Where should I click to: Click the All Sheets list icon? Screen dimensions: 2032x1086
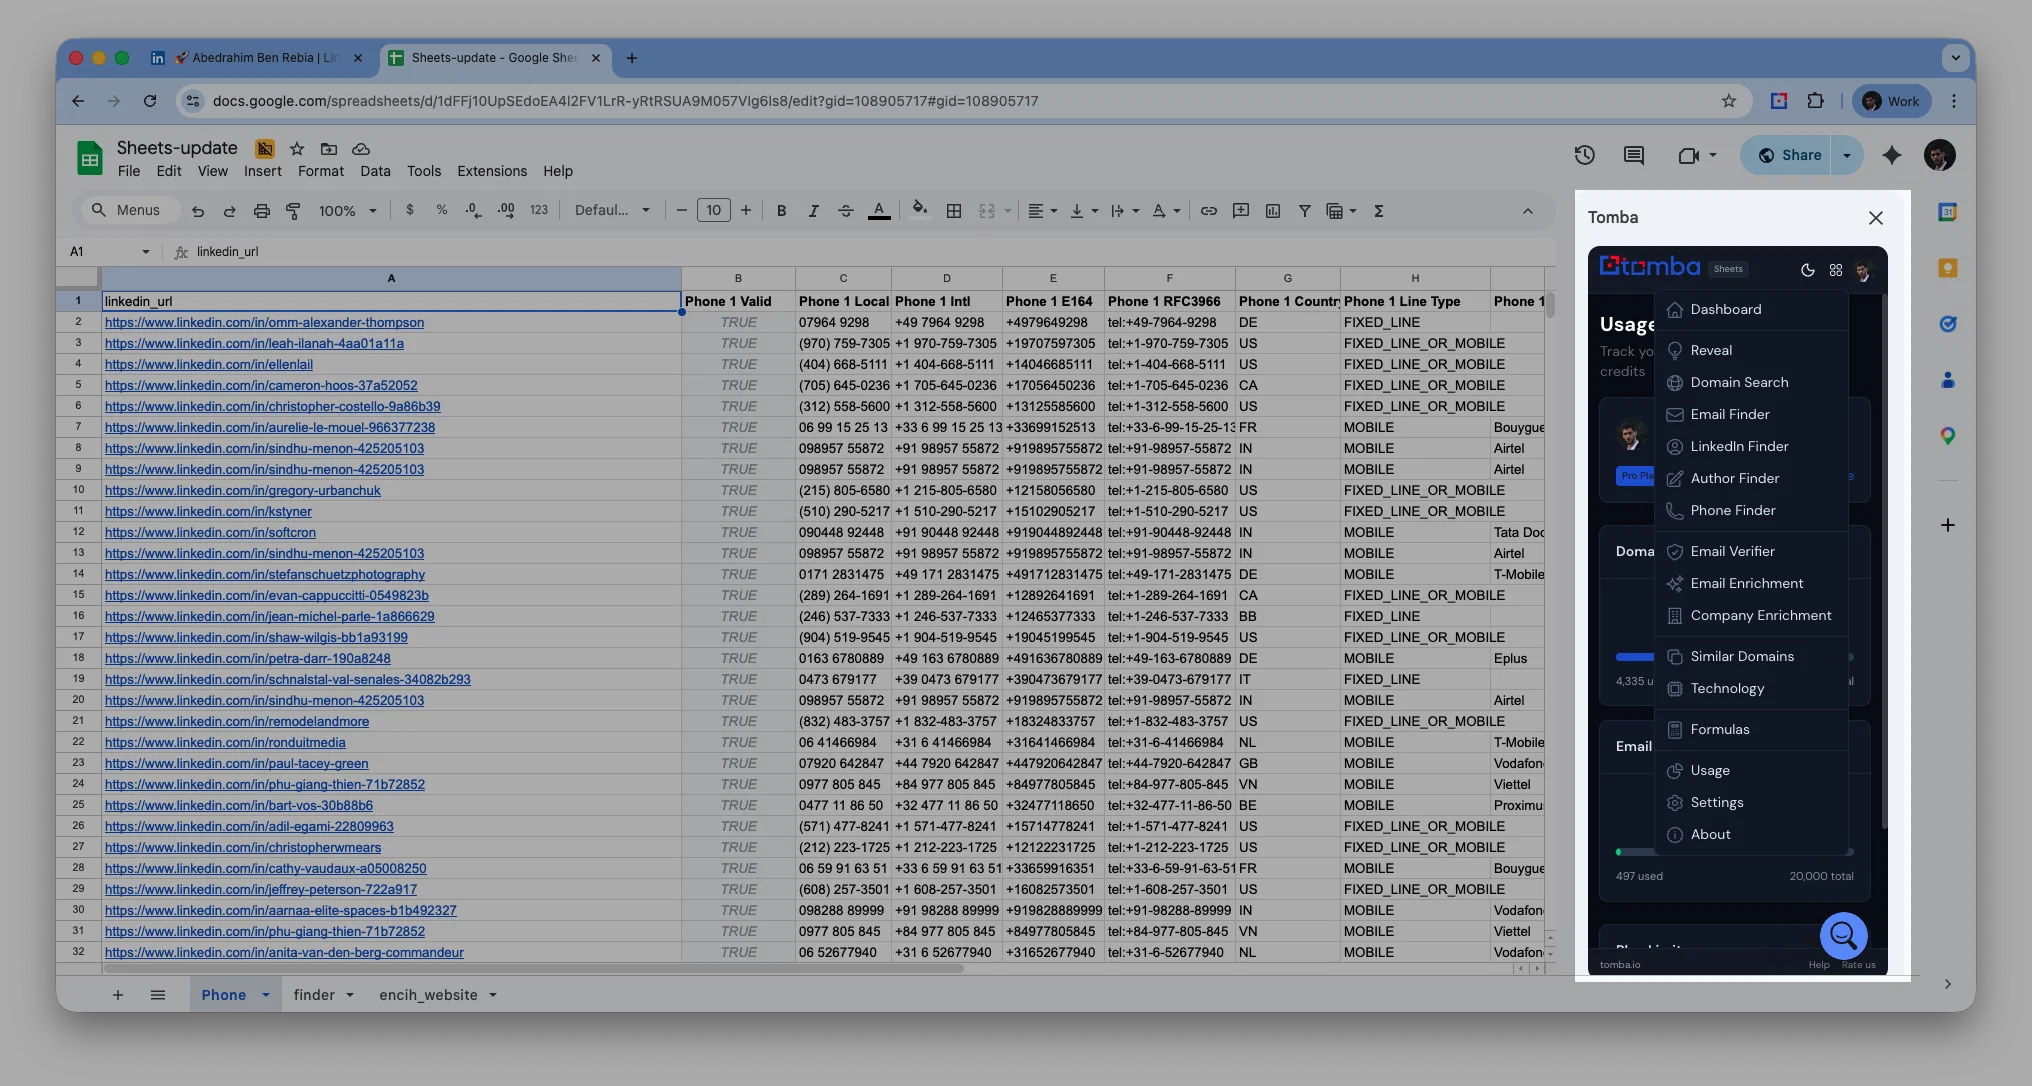click(x=158, y=995)
